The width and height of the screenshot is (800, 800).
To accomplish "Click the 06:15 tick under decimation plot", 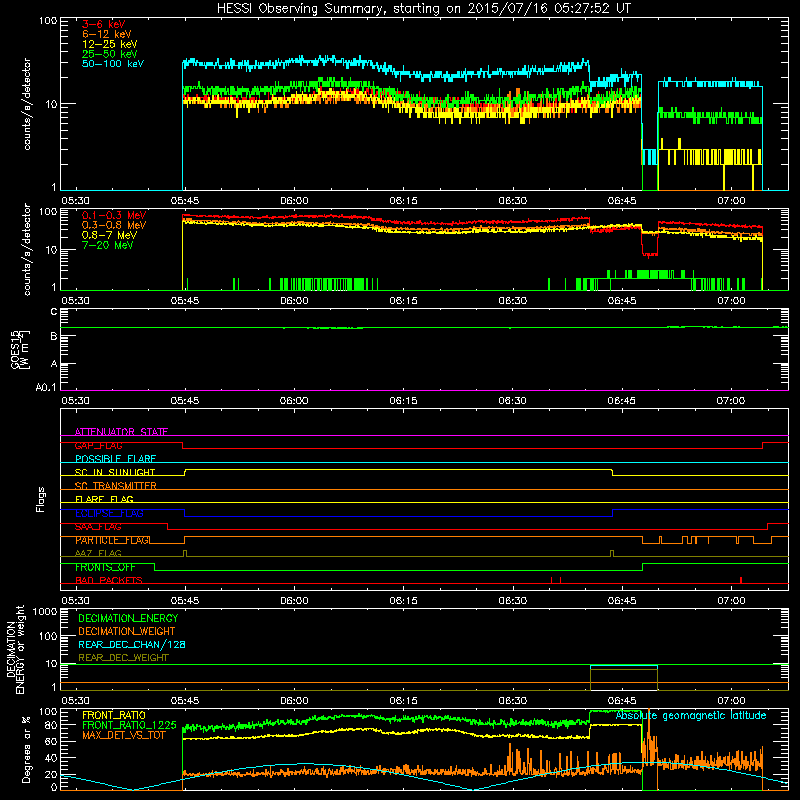I will [x=403, y=701].
